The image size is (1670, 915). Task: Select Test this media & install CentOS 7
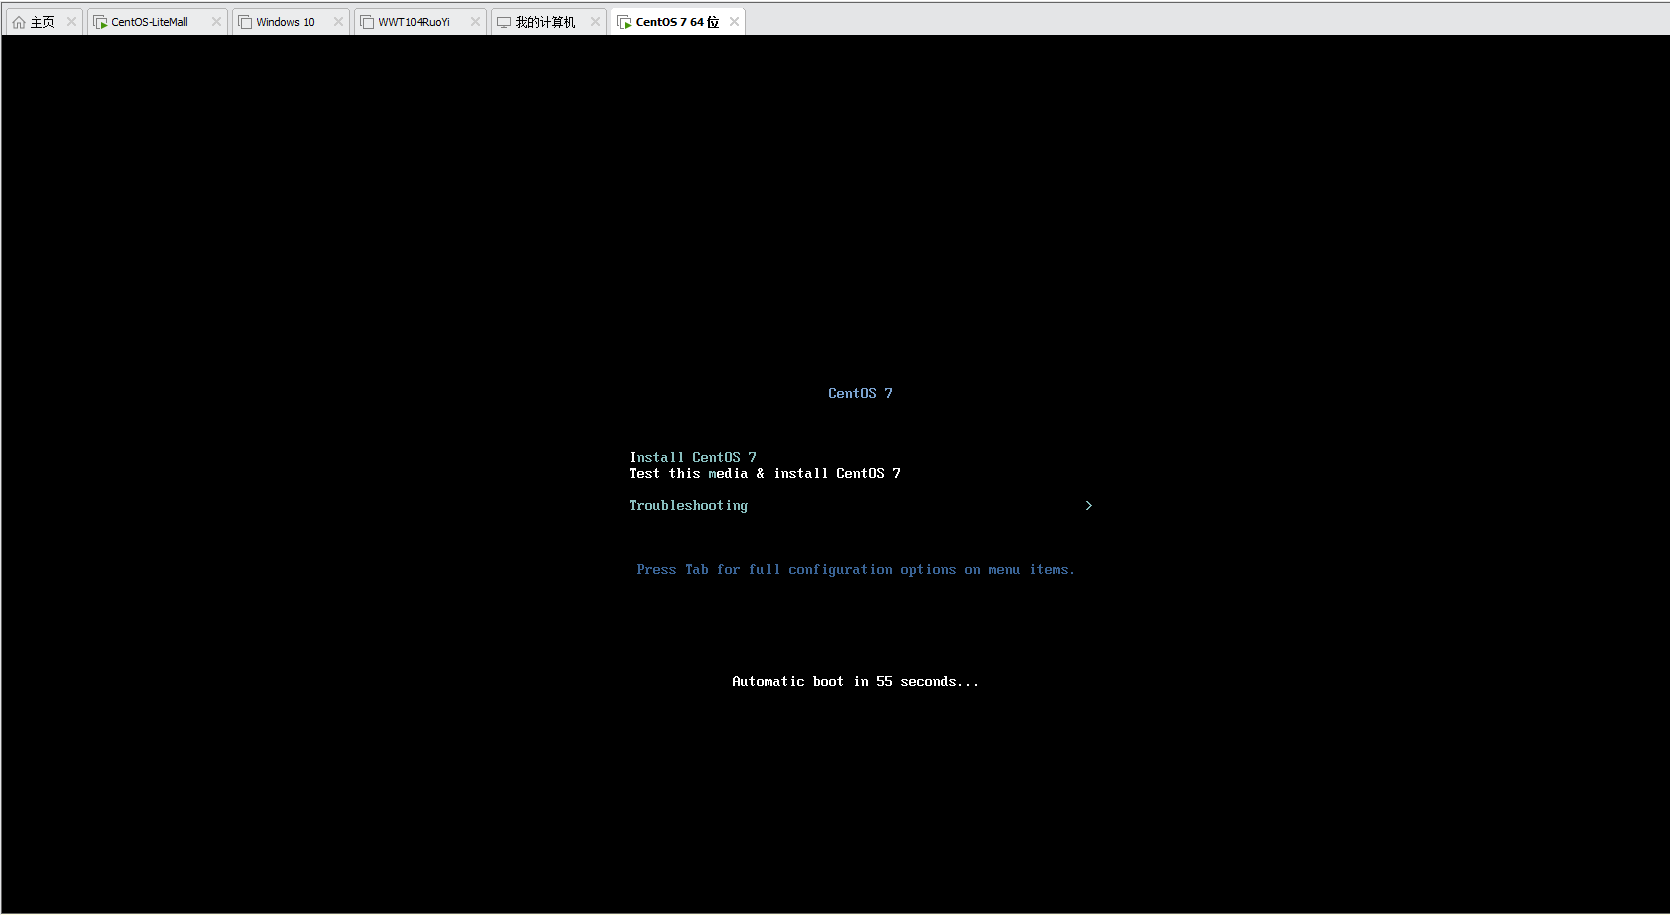pyautogui.click(x=764, y=473)
